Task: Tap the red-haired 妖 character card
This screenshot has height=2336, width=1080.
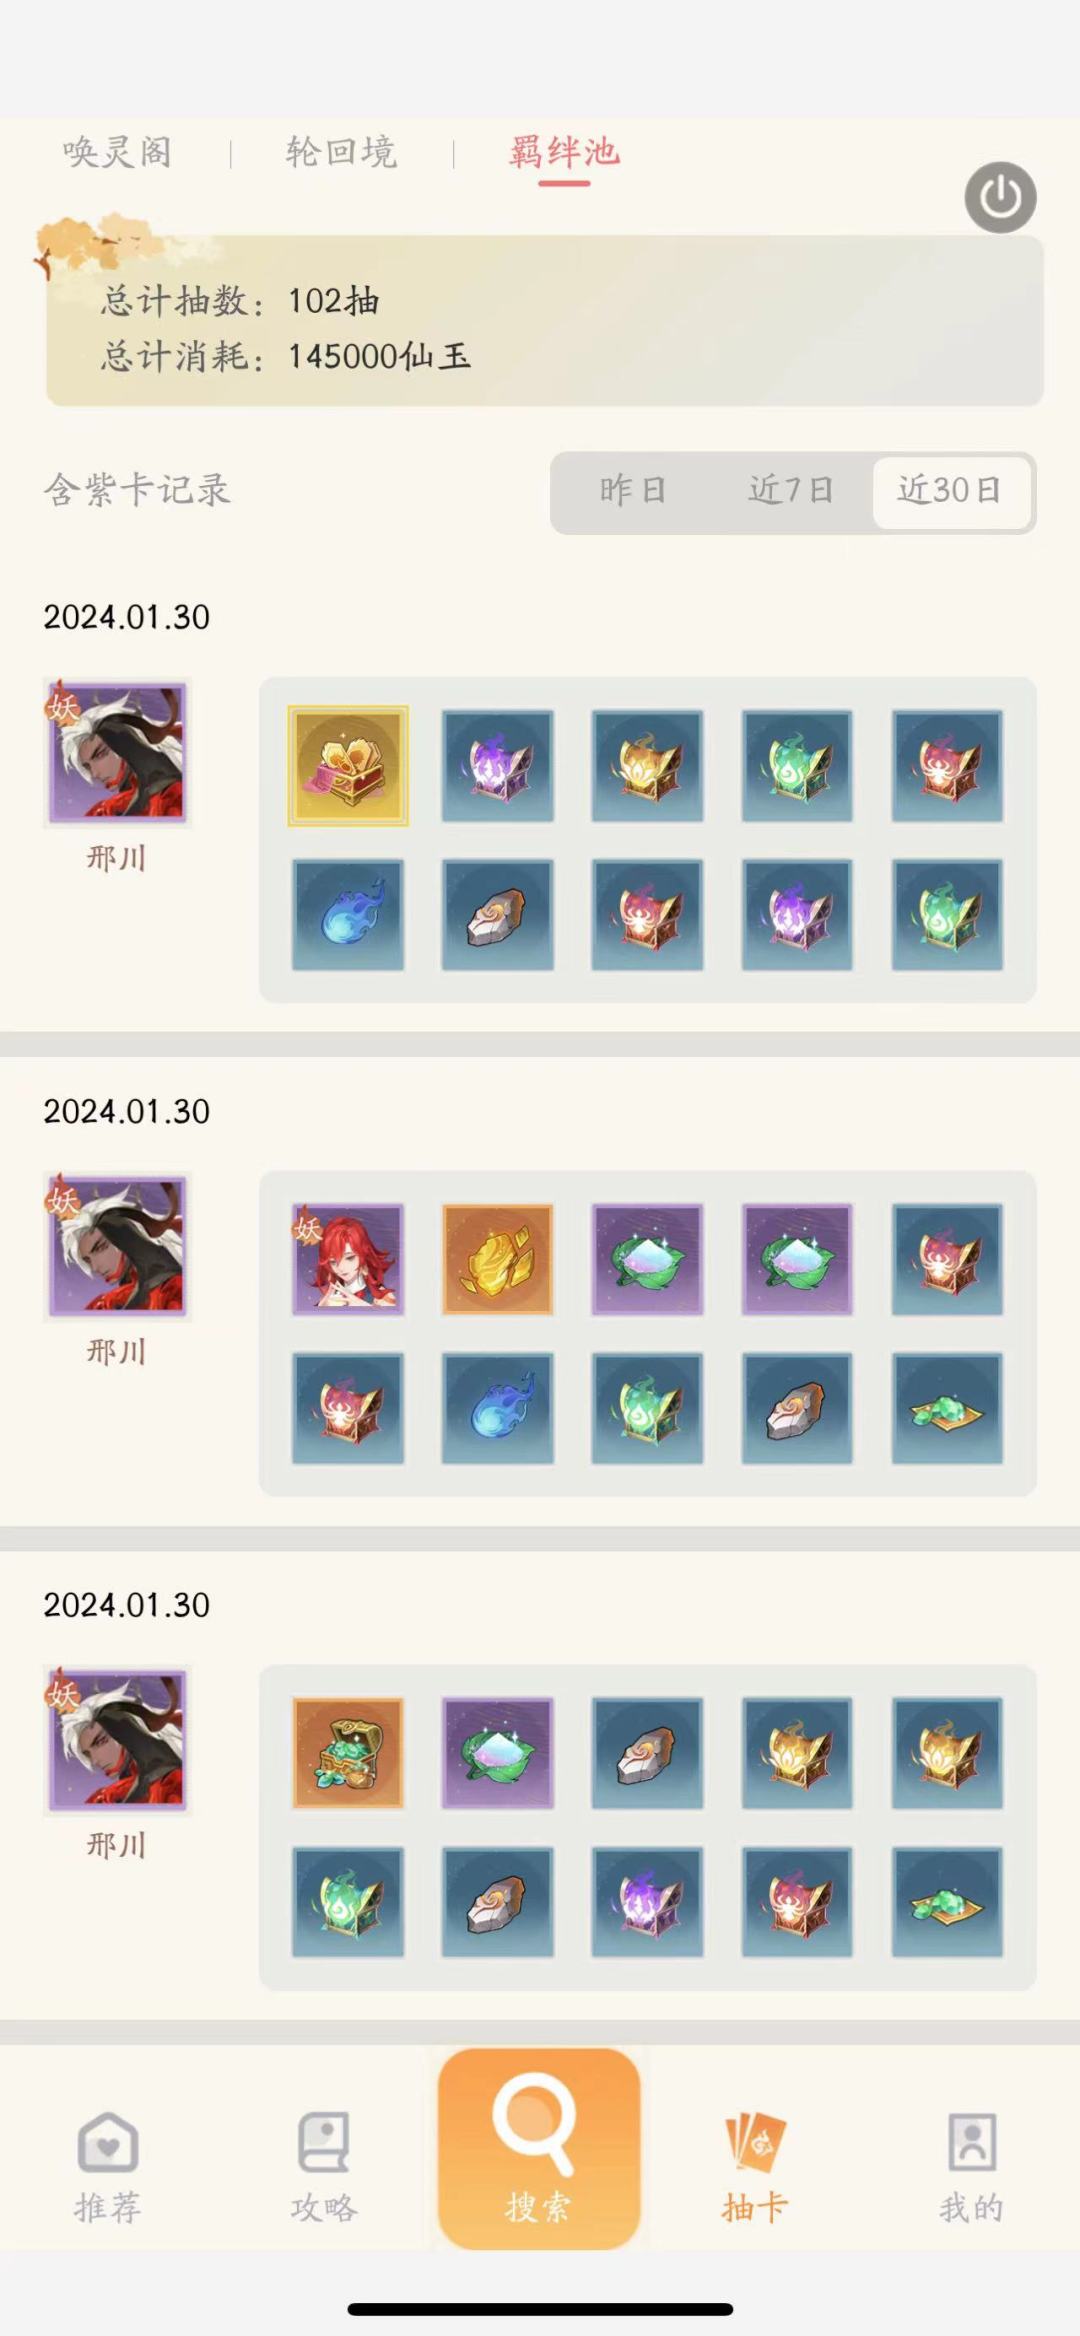Action: [348, 1259]
